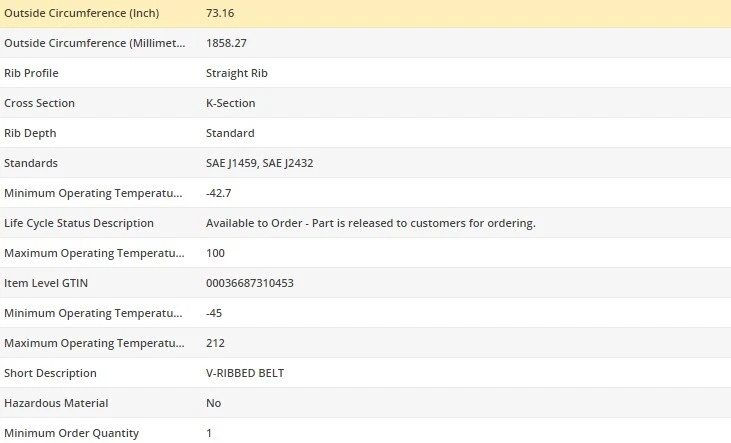This screenshot has height=443, width=731.
Task: Click the Outside Circumference (Inch) label
Action: point(81,13)
